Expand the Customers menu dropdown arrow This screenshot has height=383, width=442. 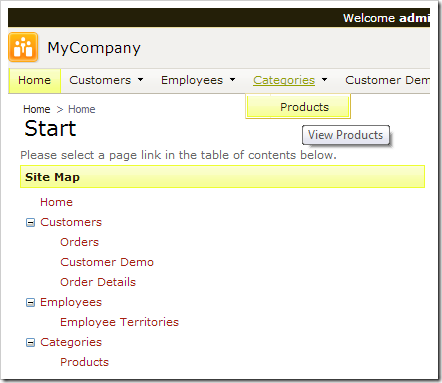[140, 80]
